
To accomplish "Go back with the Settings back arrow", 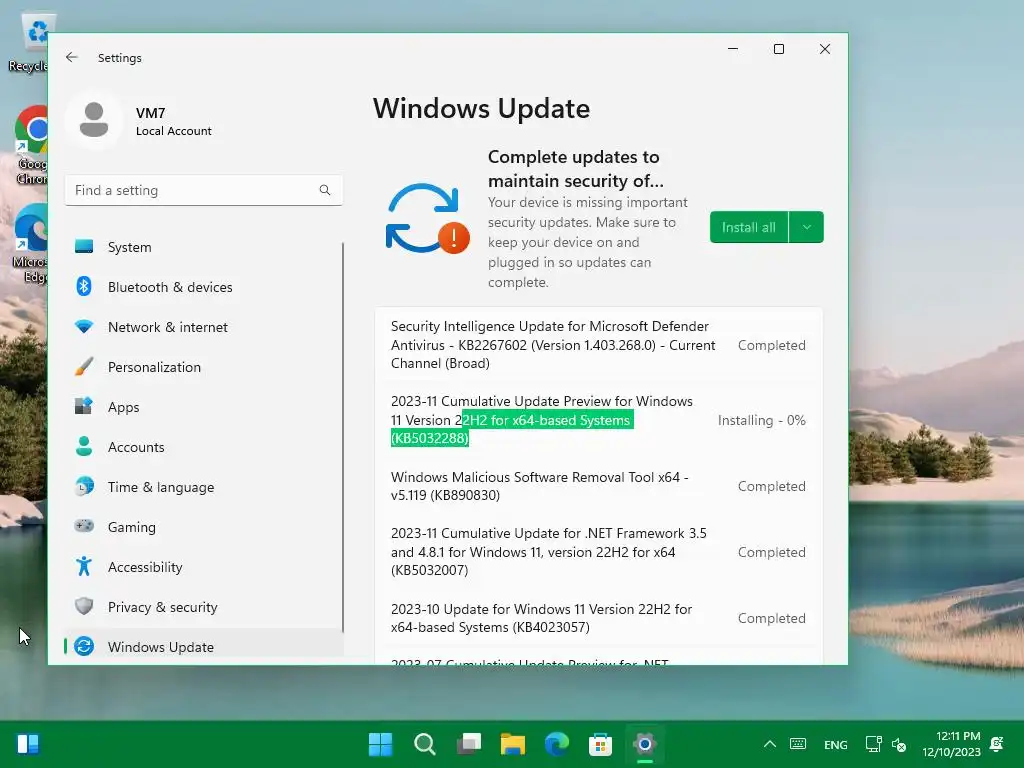I will [x=72, y=57].
